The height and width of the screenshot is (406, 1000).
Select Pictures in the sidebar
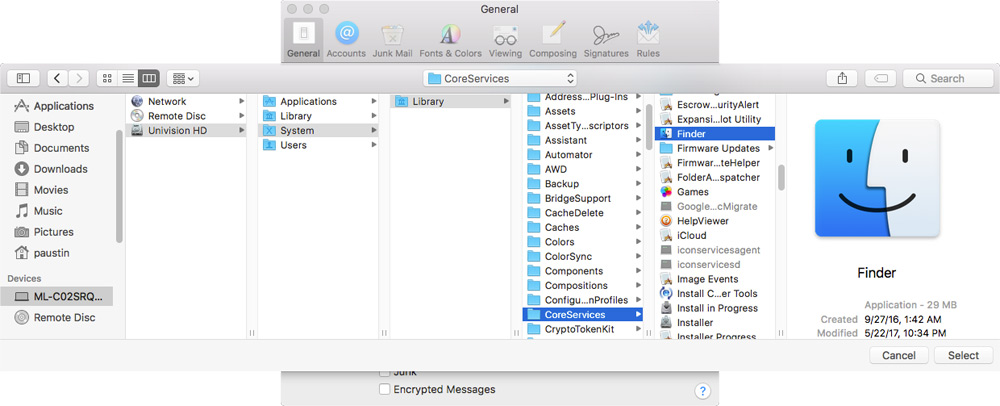coord(57,232)
